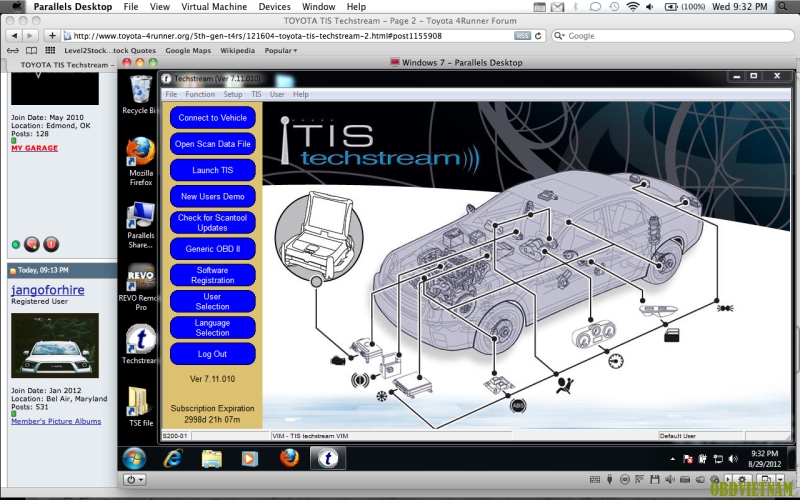Click Check for Scantool Updates
Image resolution: width=800 pixels, height=500 pixels.
212,223
